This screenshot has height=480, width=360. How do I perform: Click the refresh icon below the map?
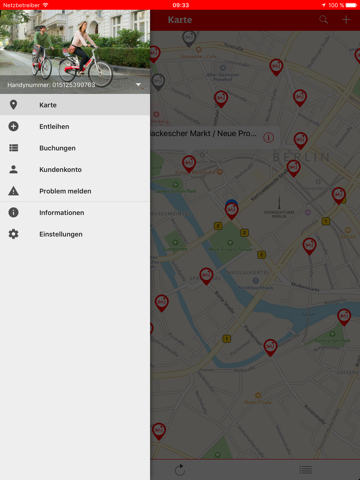click(x=180, y=470)
